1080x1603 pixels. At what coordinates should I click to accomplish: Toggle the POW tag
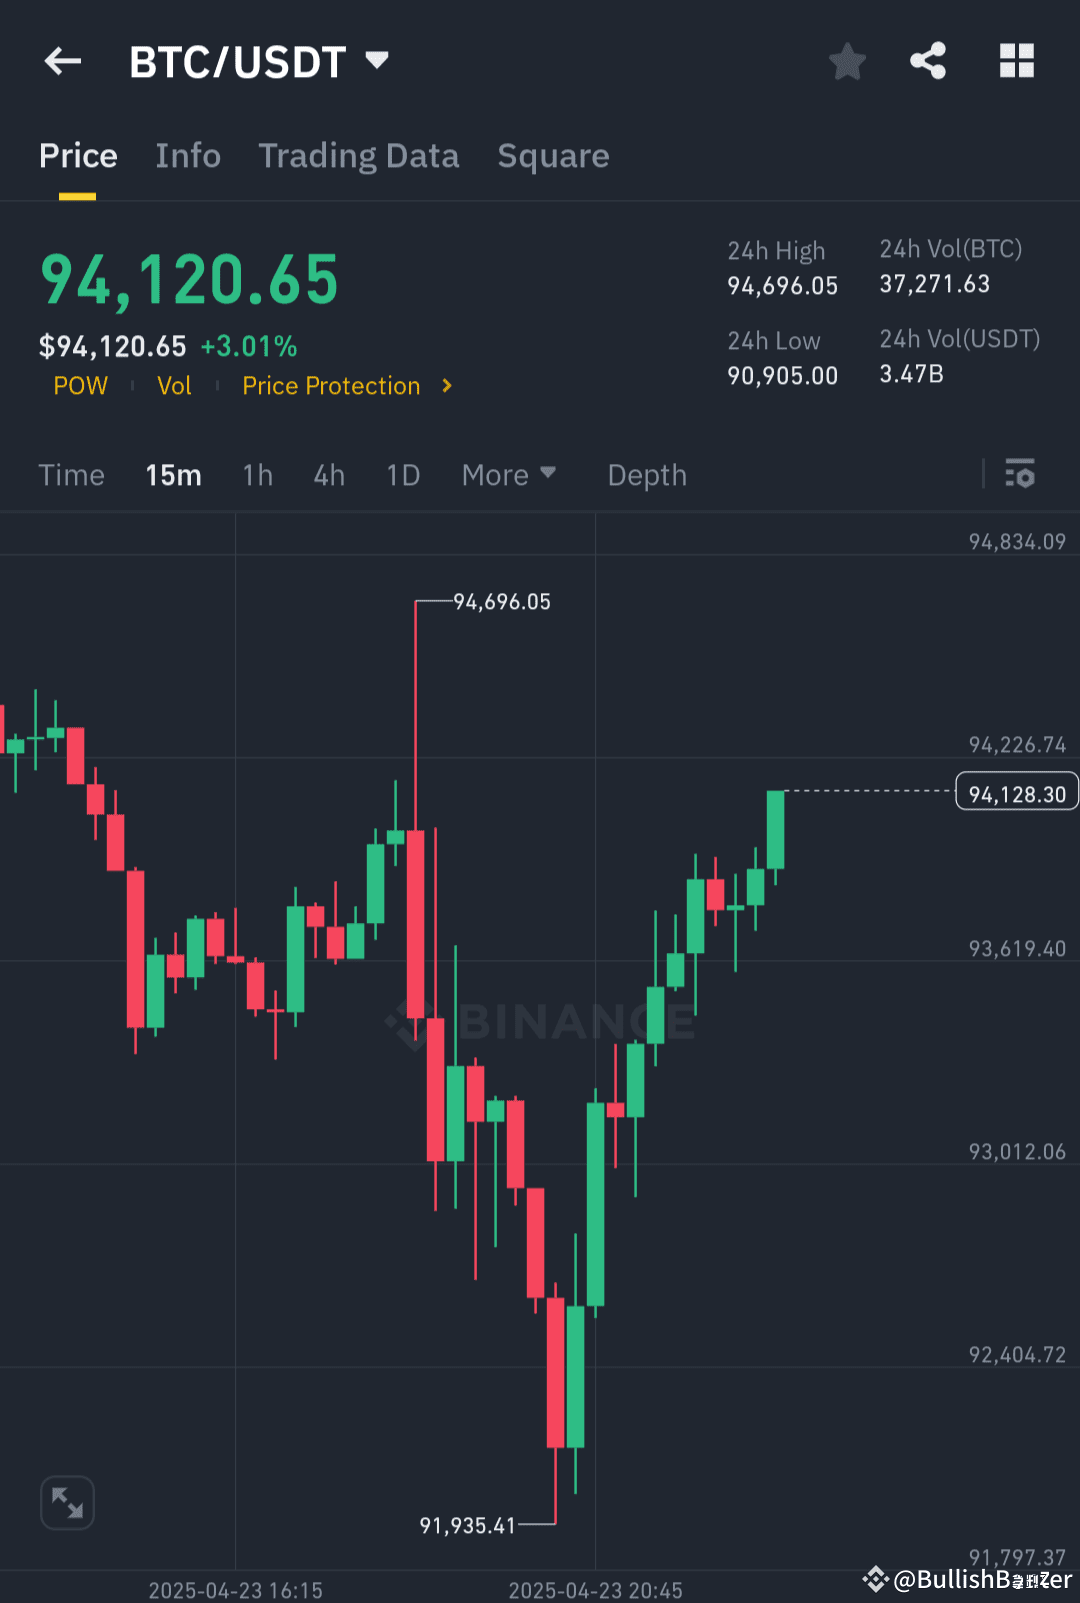point(80,386)
